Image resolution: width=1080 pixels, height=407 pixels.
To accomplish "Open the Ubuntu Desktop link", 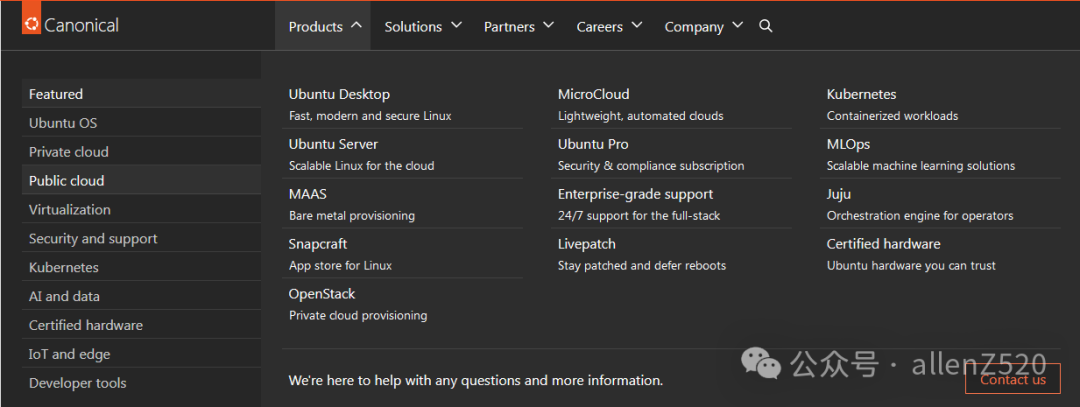I will click(339, 94).
